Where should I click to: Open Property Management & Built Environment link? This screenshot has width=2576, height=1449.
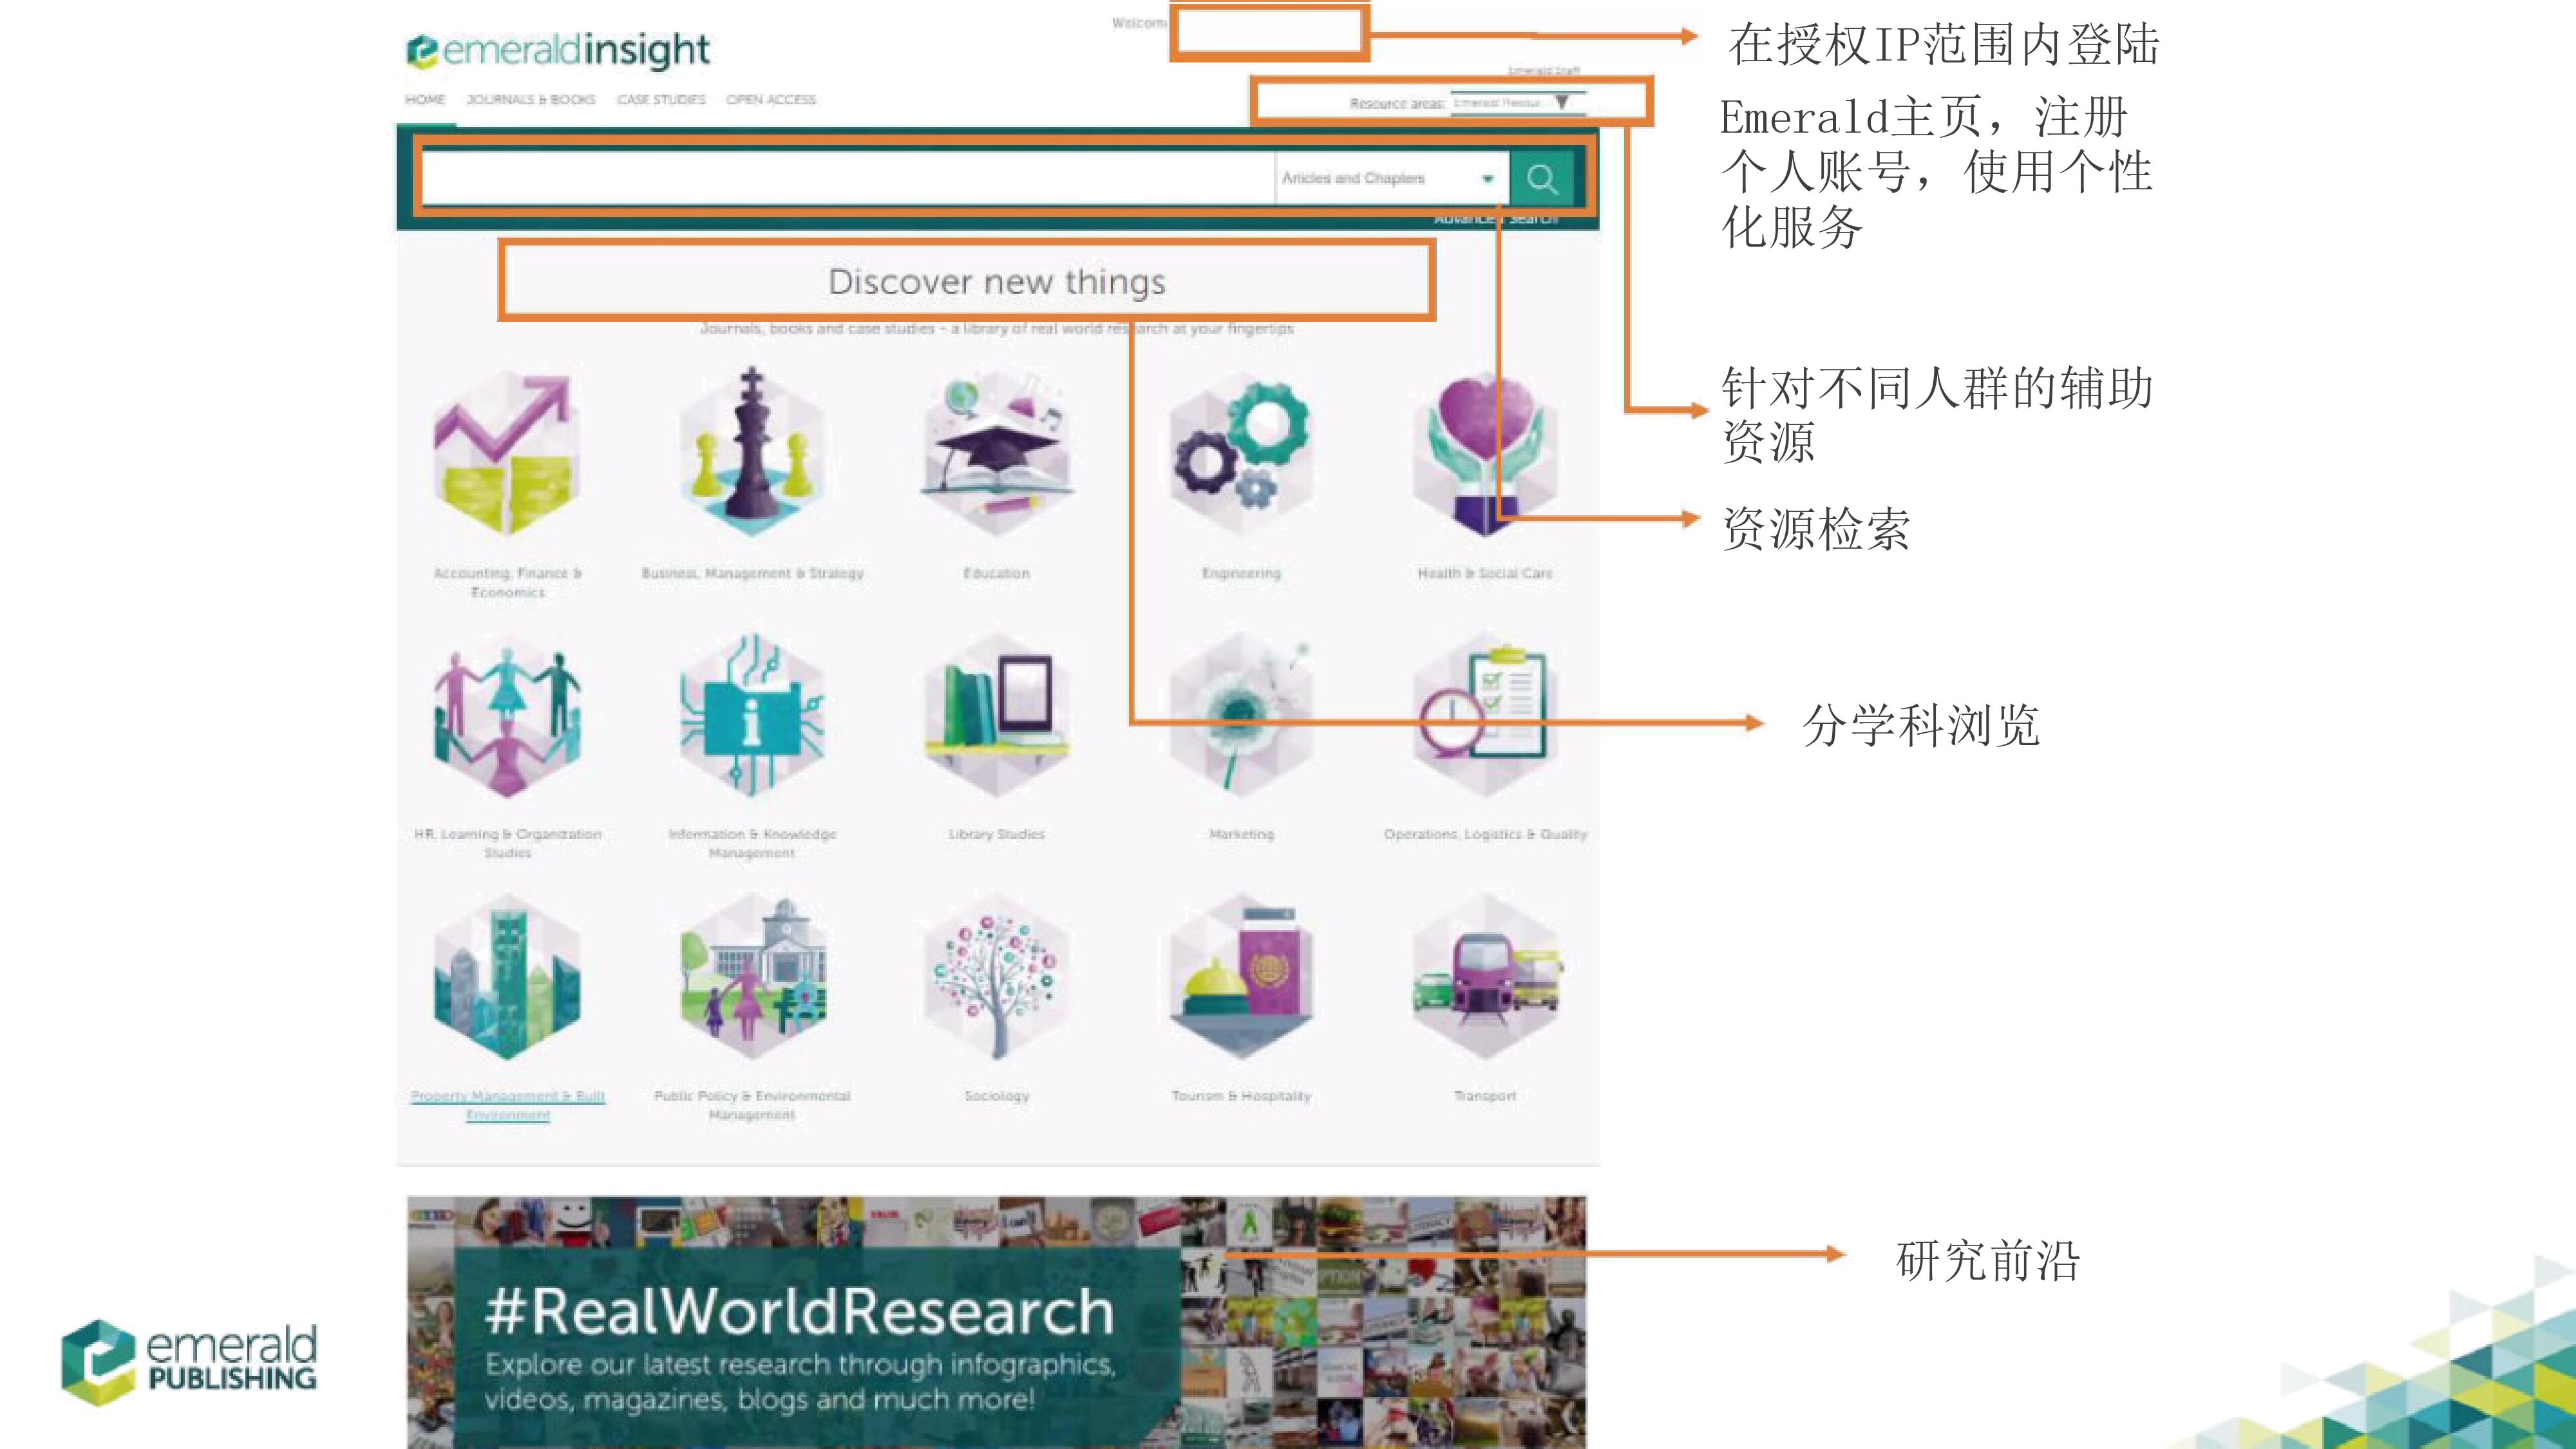[507, 1105]
